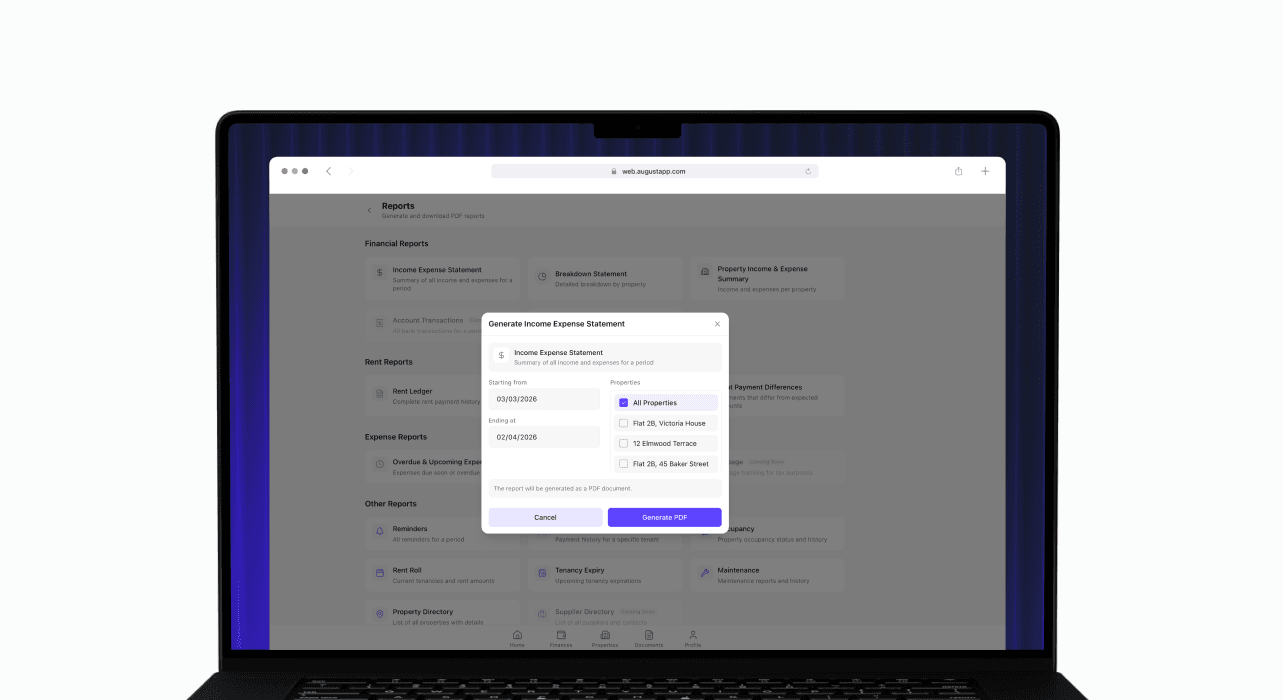Switch to Documents in the bottom navigation
Image resolution: width=1282 pixels, height=700 pixels.
click(649, 635)
